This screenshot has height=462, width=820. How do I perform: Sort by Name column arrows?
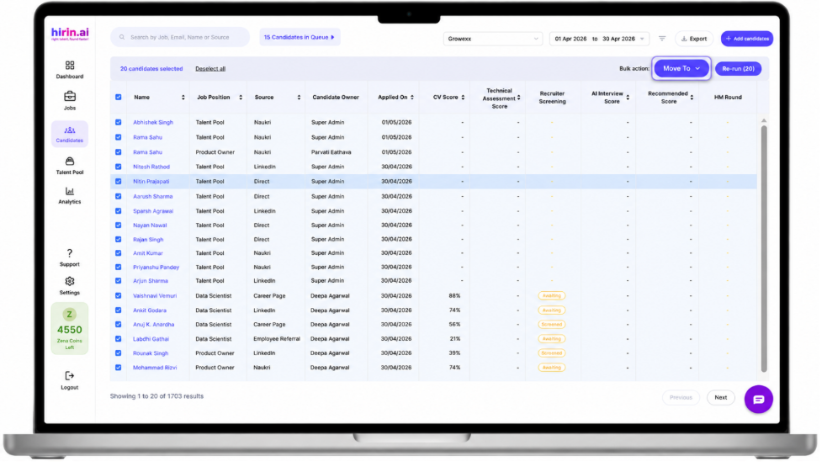pyautogui.click(x=183, y=97)
